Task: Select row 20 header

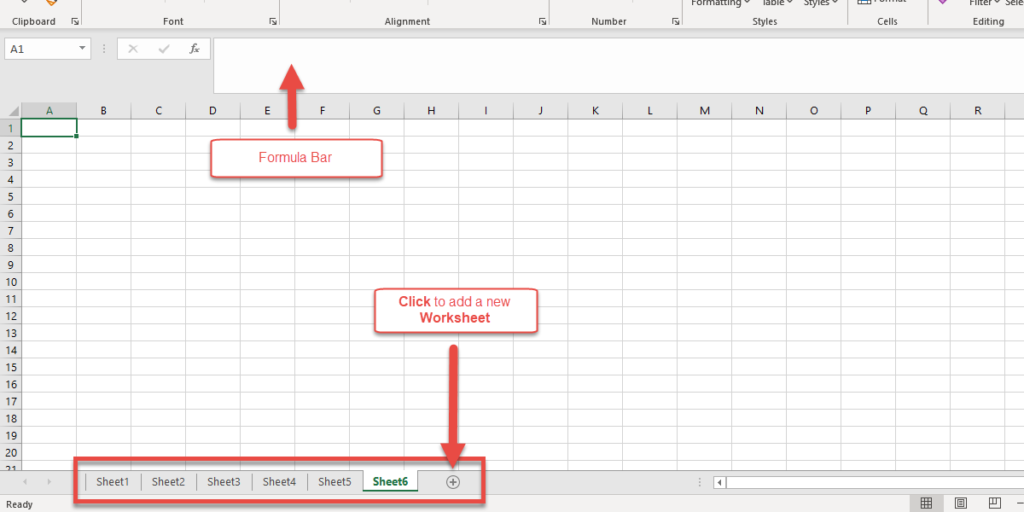Action: 10,453
